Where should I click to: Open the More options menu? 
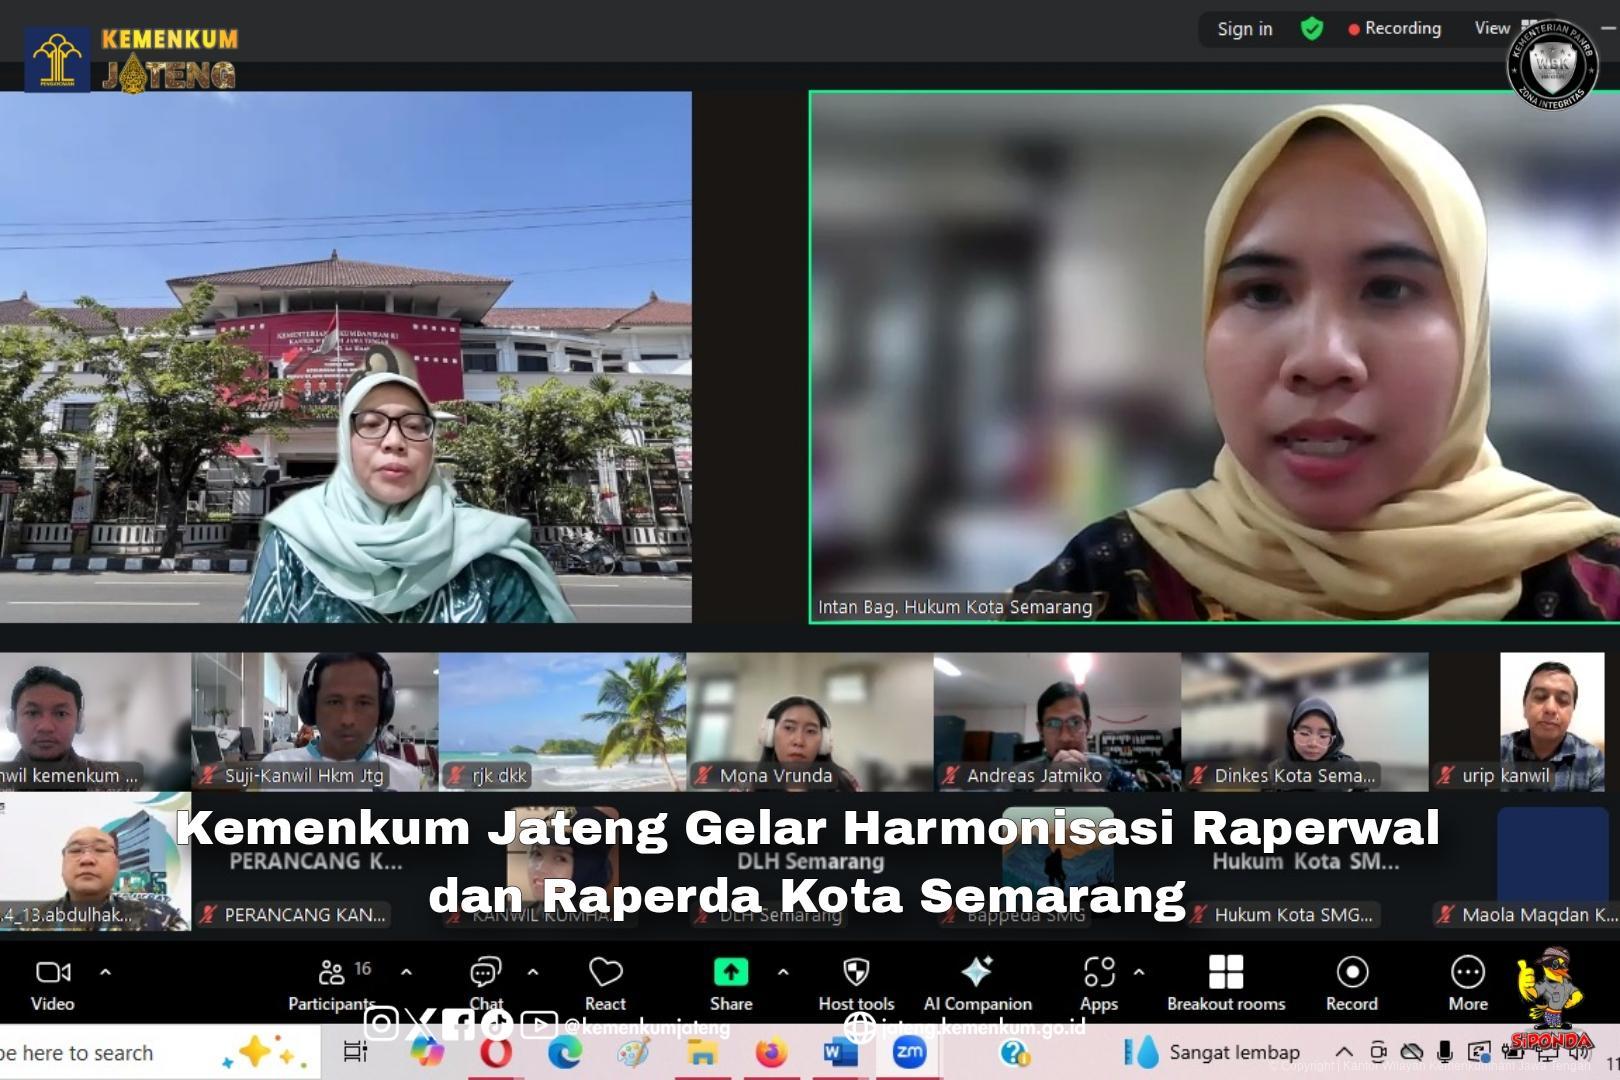1467,984
